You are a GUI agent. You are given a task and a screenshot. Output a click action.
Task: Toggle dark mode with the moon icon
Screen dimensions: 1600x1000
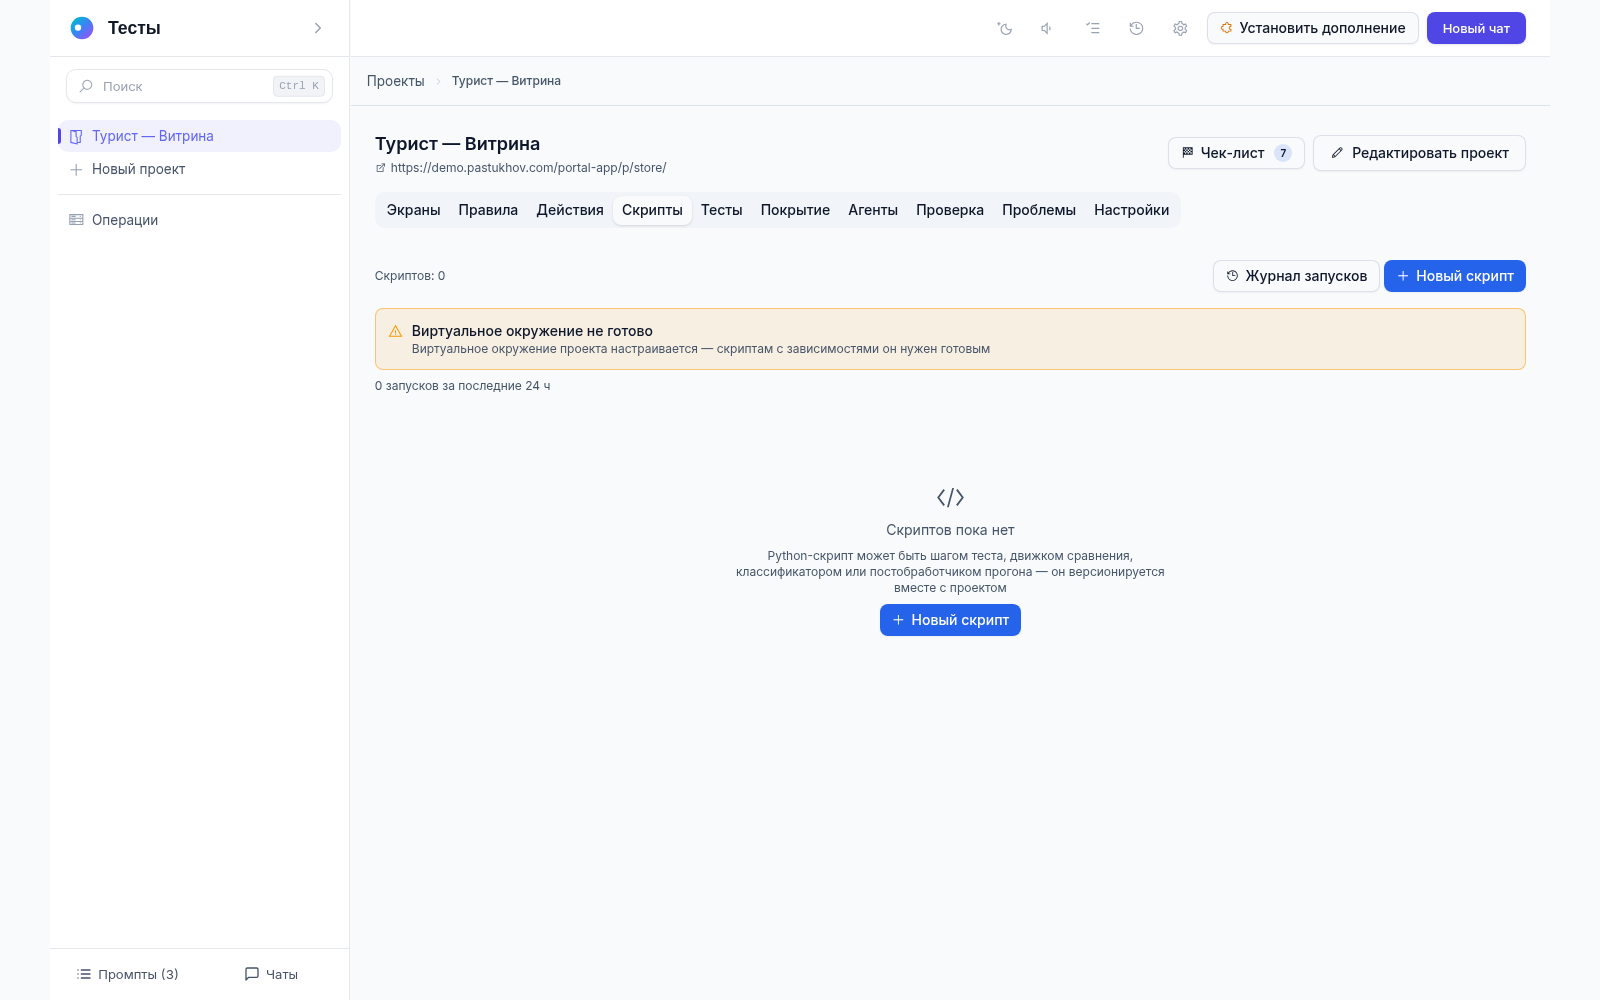[1005, 28]
